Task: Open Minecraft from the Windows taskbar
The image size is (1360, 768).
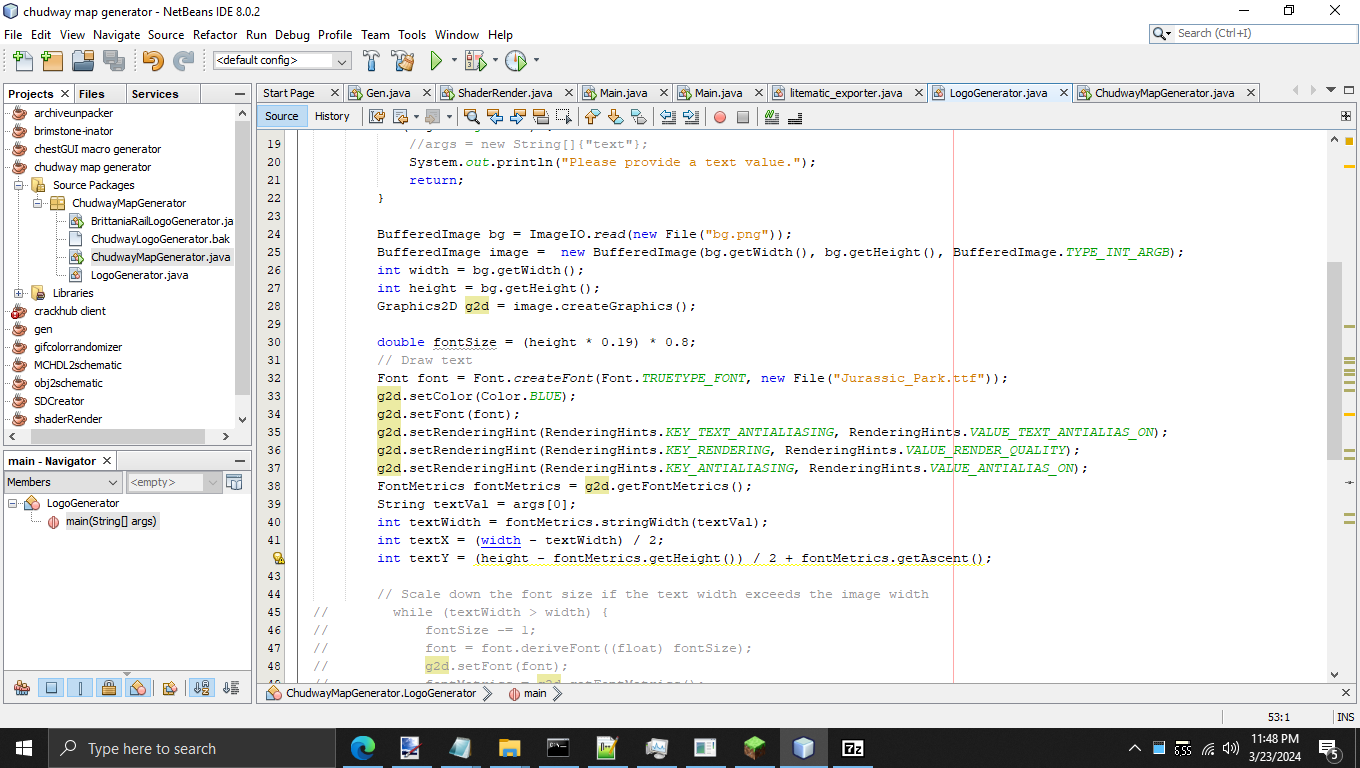Action: 755,748
